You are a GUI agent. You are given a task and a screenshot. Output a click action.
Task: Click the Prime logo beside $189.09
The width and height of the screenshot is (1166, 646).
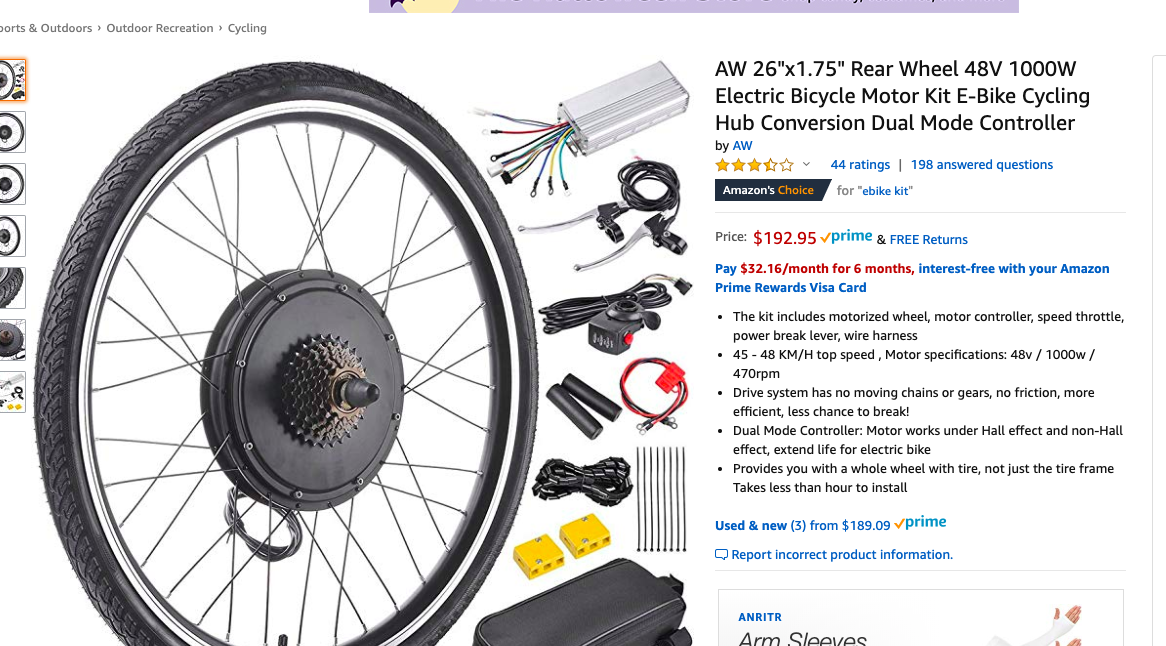pos(919,521)
